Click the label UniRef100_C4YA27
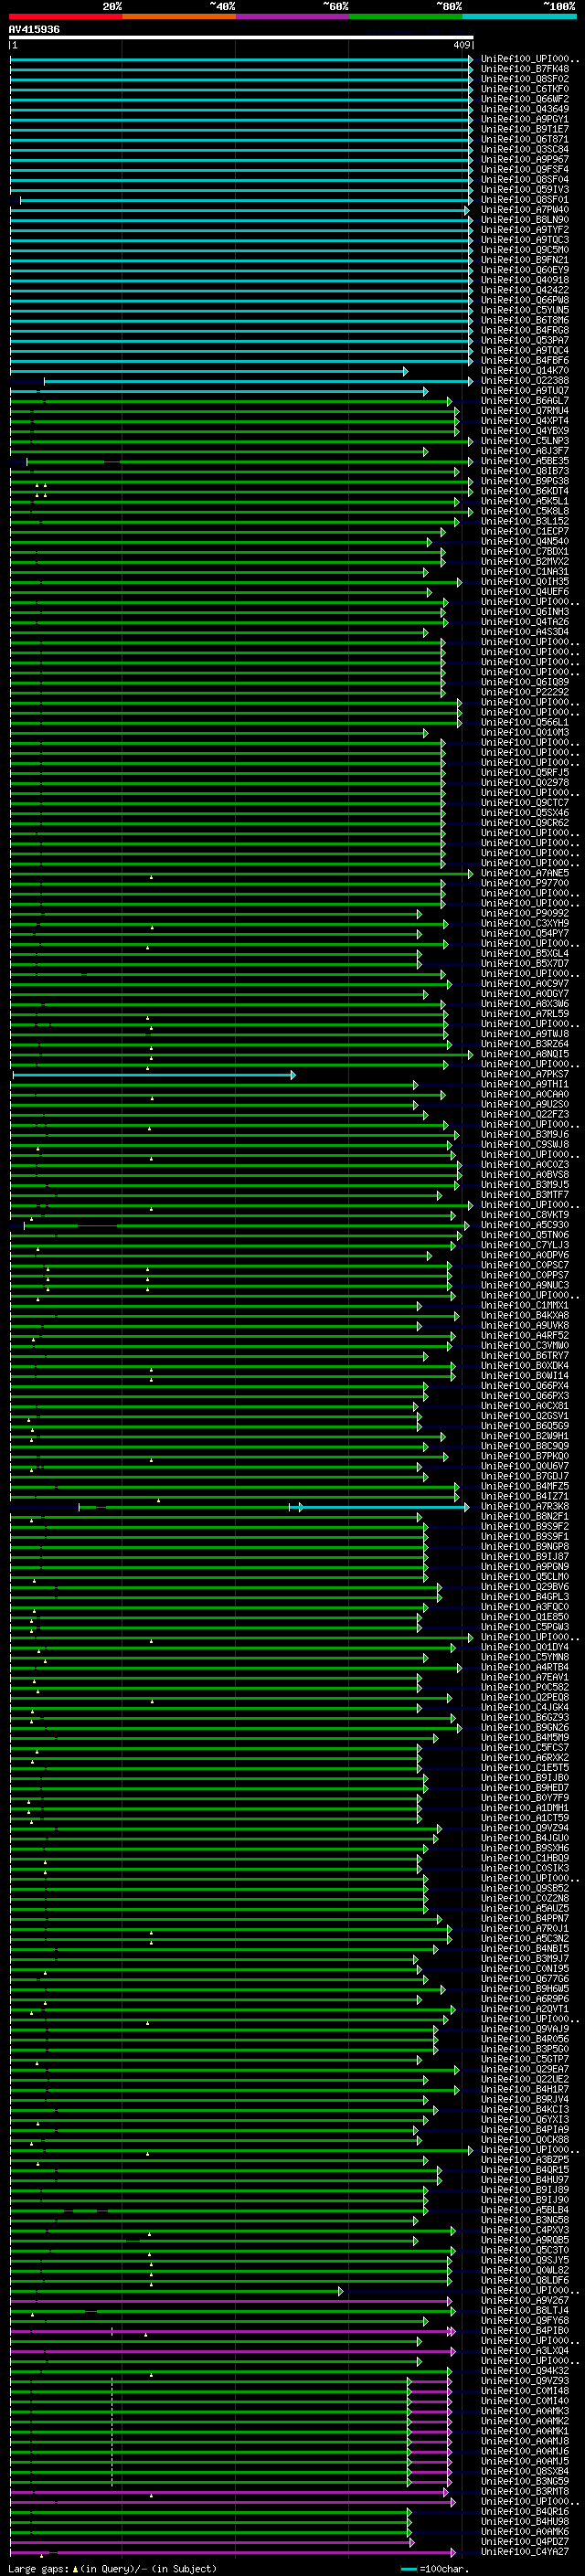The height and width of the screenshot is (2576, 585). (x=525, y=2552)
